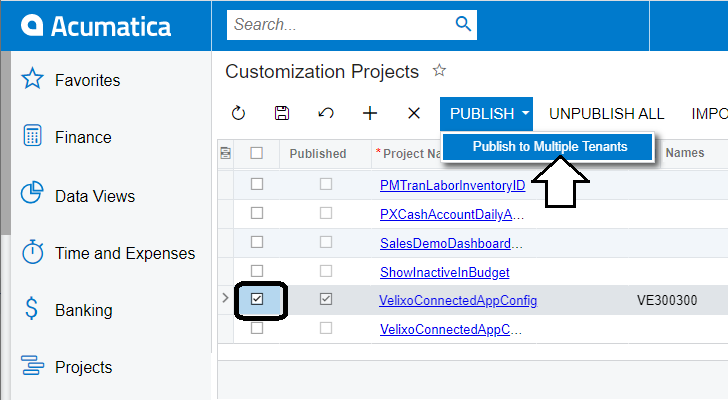This screenshot has width=728, height=400.
Task: Click the Delete Row X icon
Action: pos(414,113)
